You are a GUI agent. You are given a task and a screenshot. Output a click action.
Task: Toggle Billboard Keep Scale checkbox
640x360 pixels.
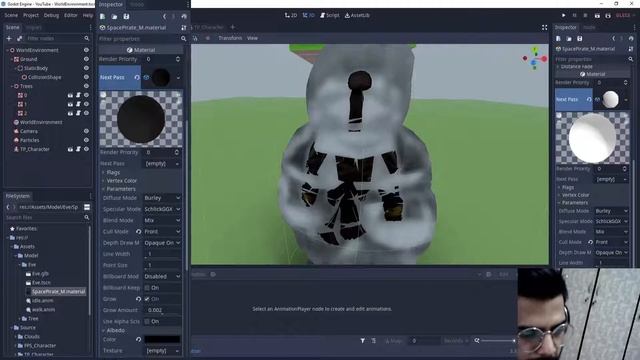147,288
